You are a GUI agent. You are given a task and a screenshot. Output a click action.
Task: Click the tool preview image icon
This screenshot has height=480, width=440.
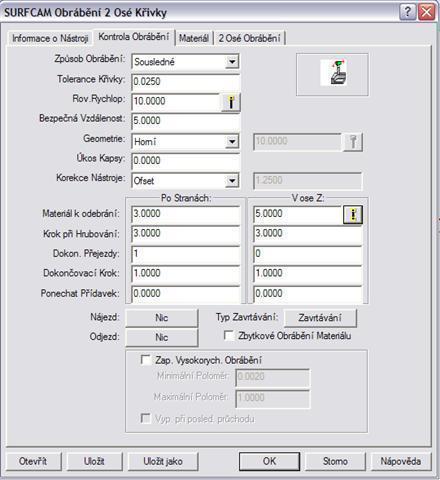(334, 73)
